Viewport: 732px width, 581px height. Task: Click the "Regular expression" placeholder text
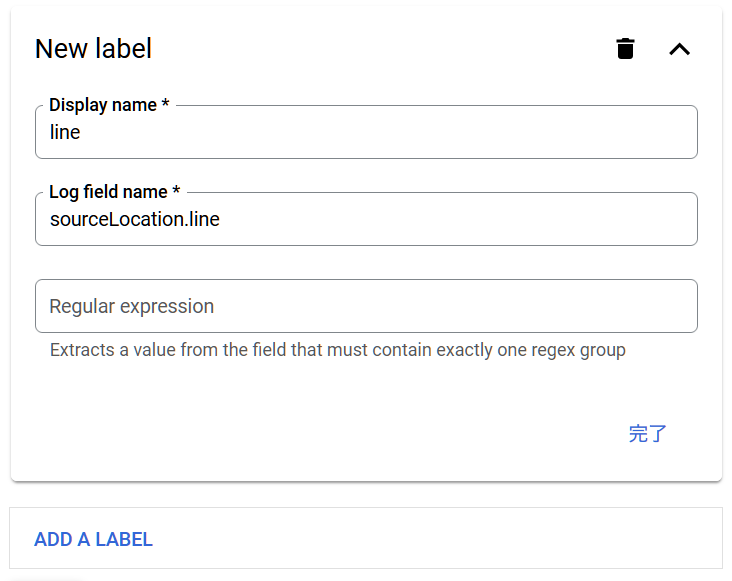tap(131, 306)
